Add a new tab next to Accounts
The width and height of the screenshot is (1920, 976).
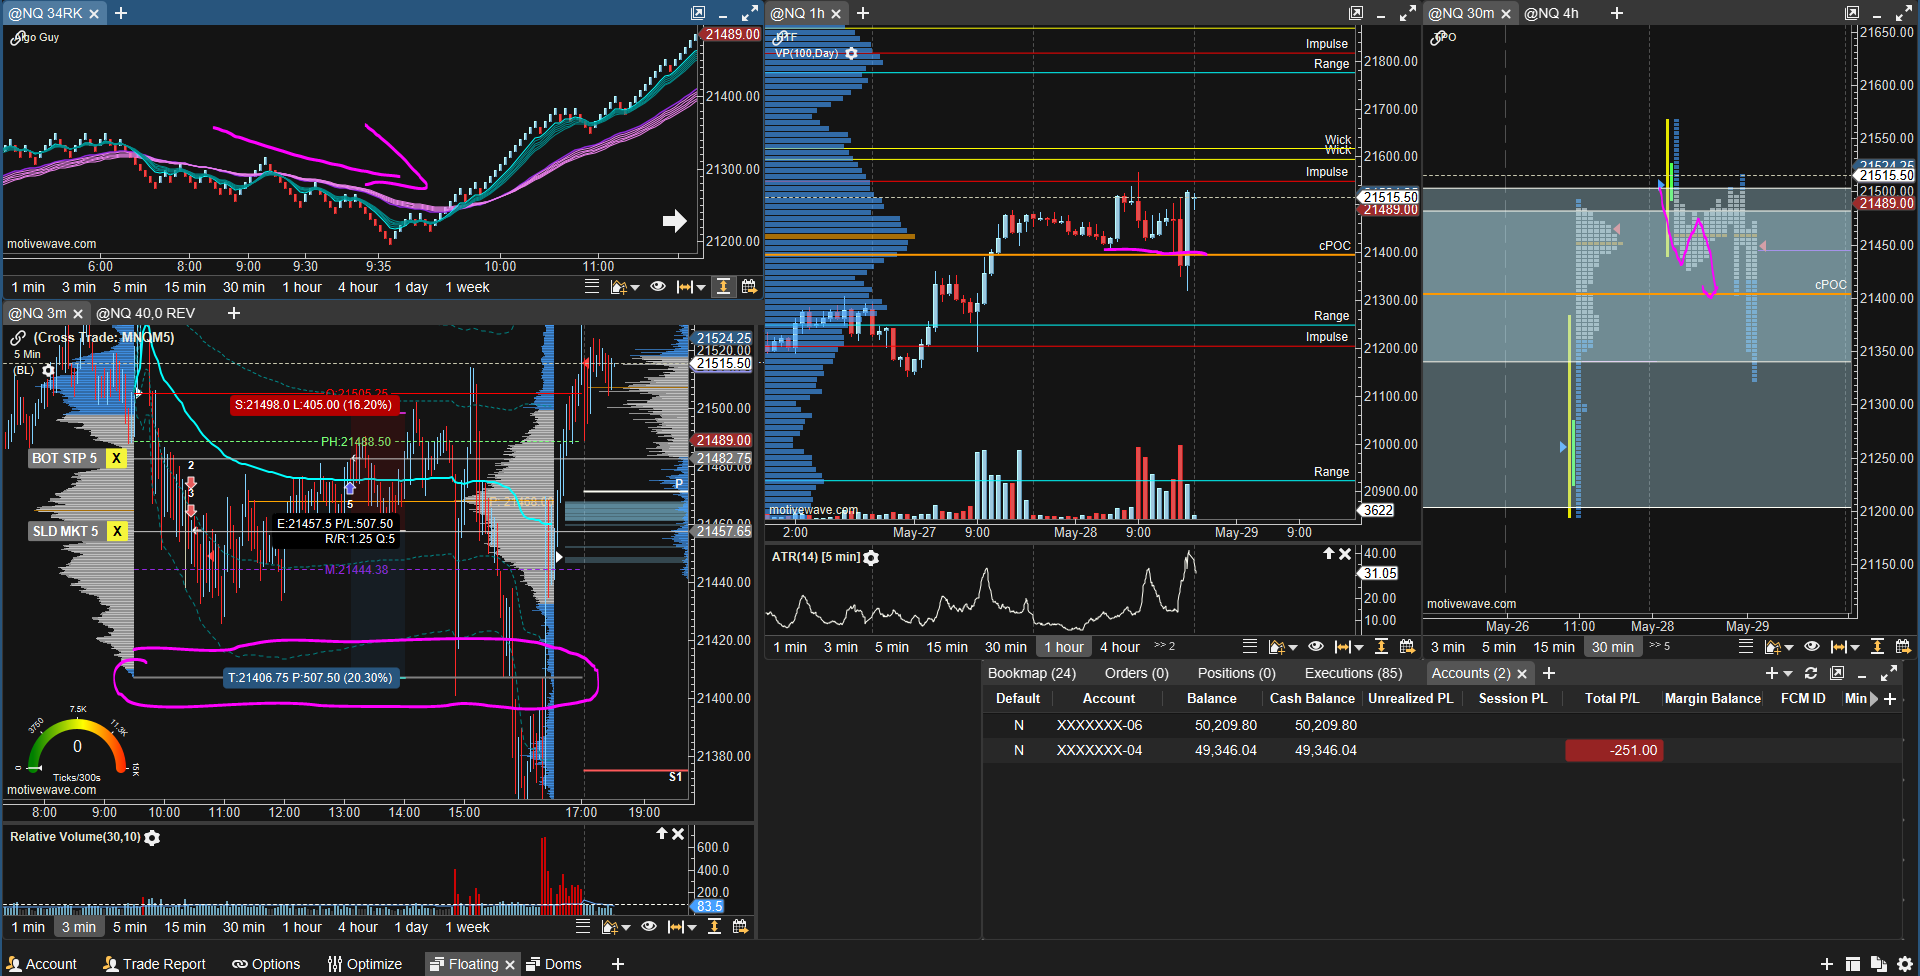[1549, 674]
